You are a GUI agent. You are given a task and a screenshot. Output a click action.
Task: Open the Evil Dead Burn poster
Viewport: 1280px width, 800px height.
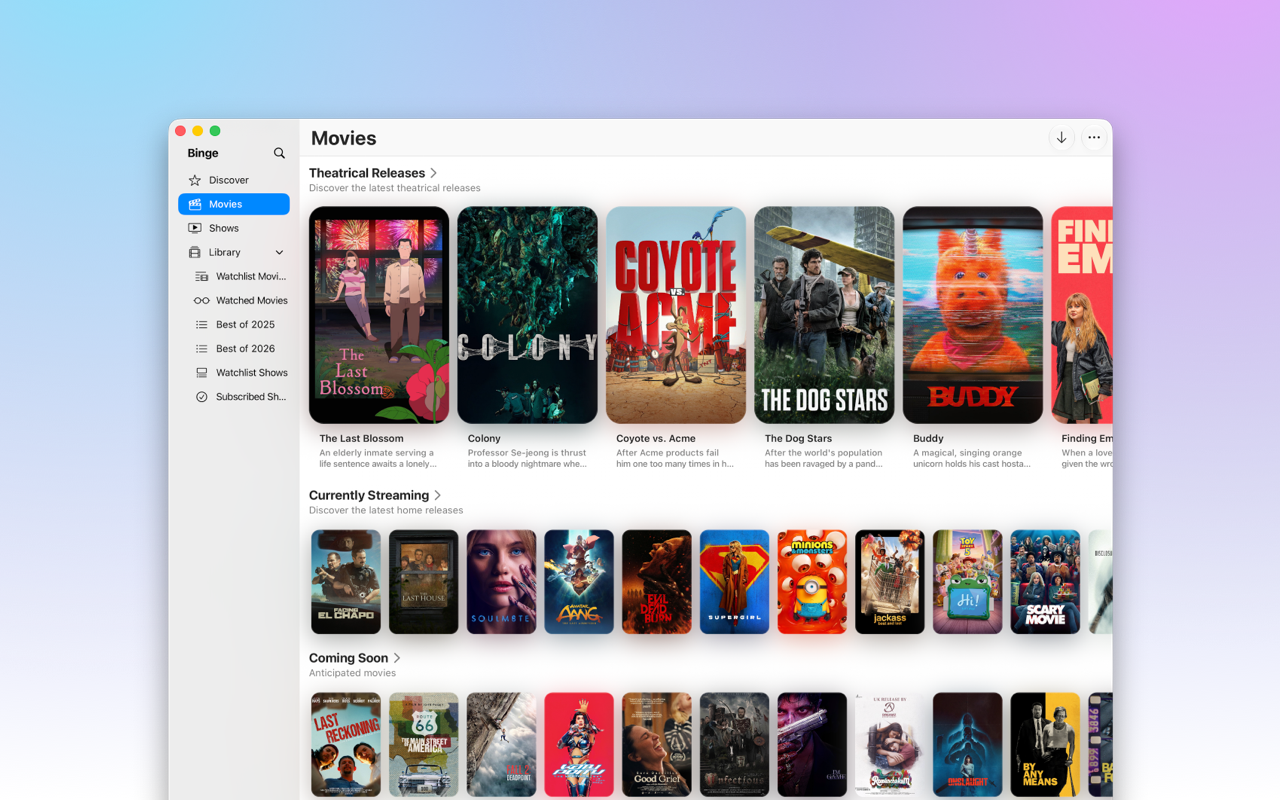[657, 582]
